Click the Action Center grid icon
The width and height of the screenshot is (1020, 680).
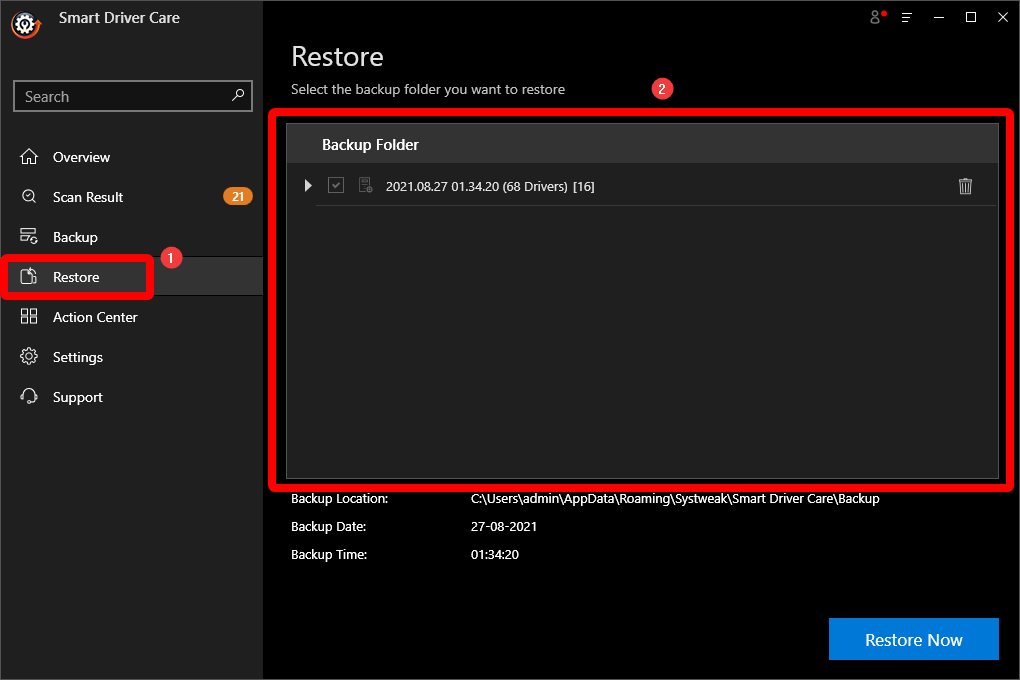(x=29, y=316)
